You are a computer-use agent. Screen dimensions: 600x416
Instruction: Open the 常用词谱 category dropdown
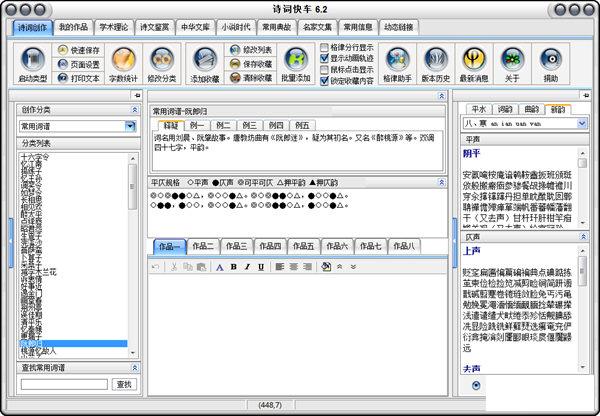point(130,126)
